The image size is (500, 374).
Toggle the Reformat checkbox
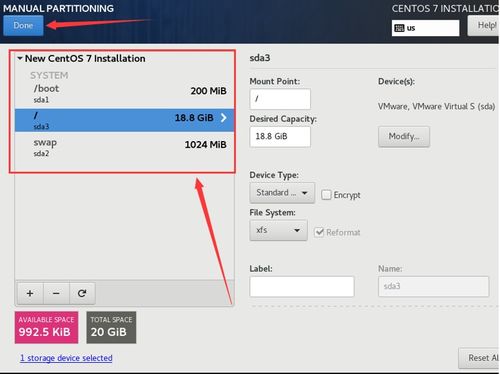tap(319, 232)
